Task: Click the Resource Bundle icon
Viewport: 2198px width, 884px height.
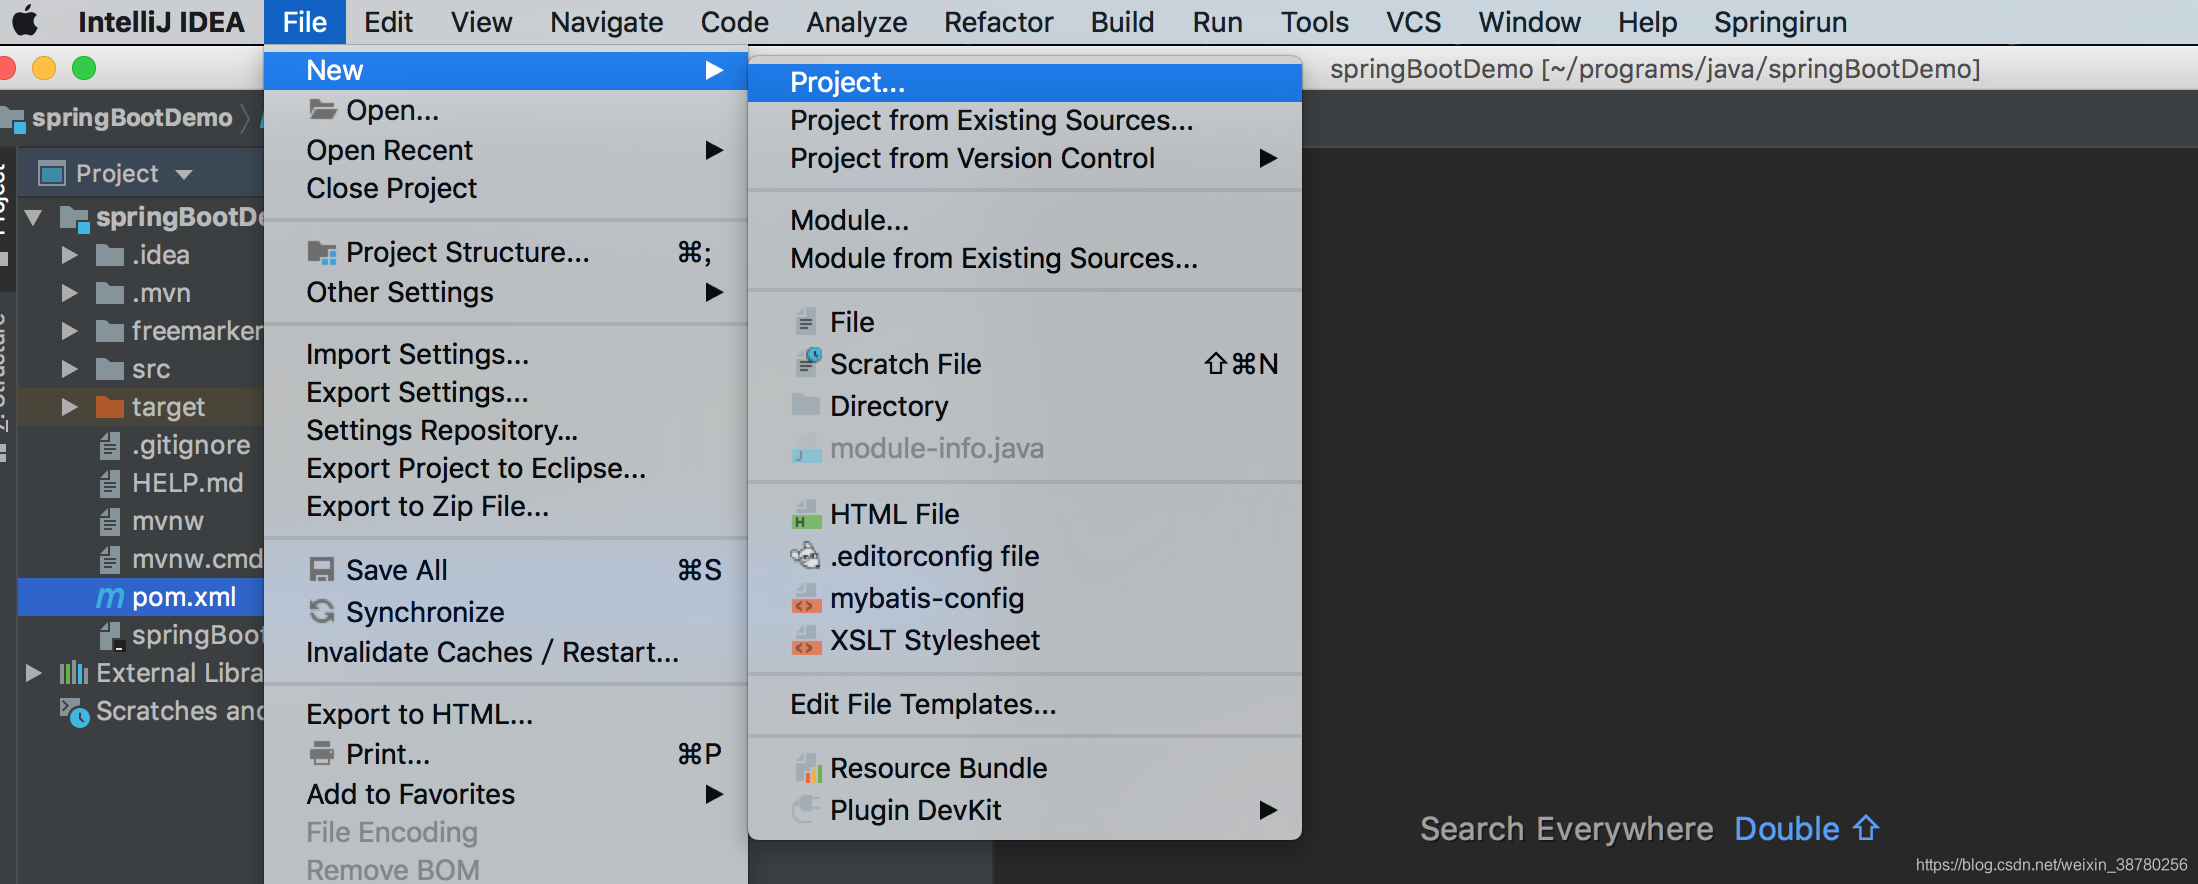Action: pyautogui.click(x=807, y=769)
